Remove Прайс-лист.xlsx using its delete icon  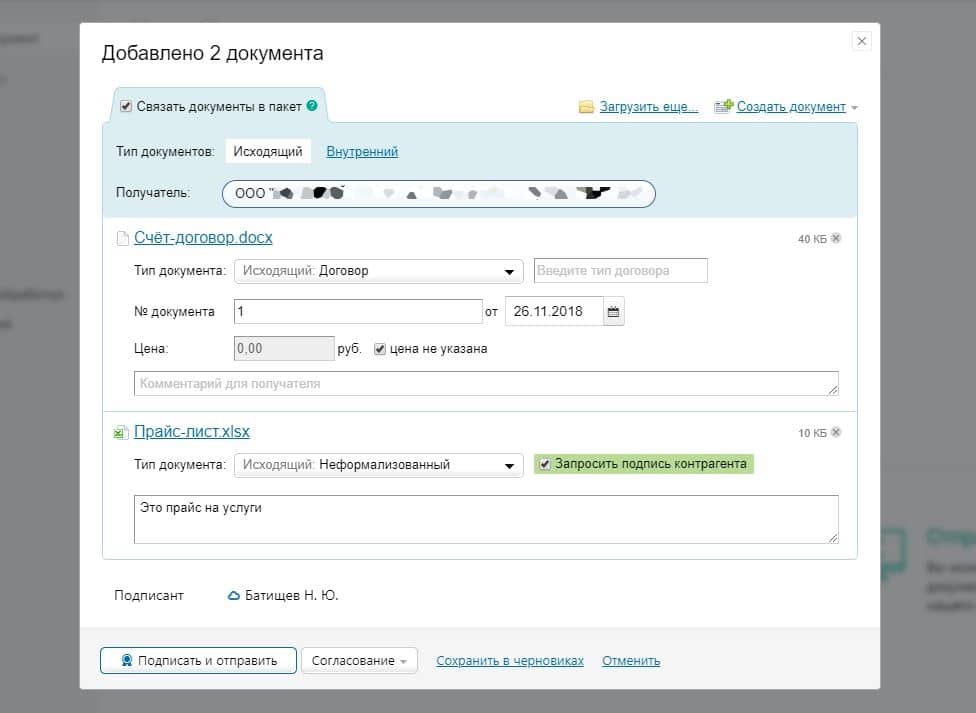[836, 433]
